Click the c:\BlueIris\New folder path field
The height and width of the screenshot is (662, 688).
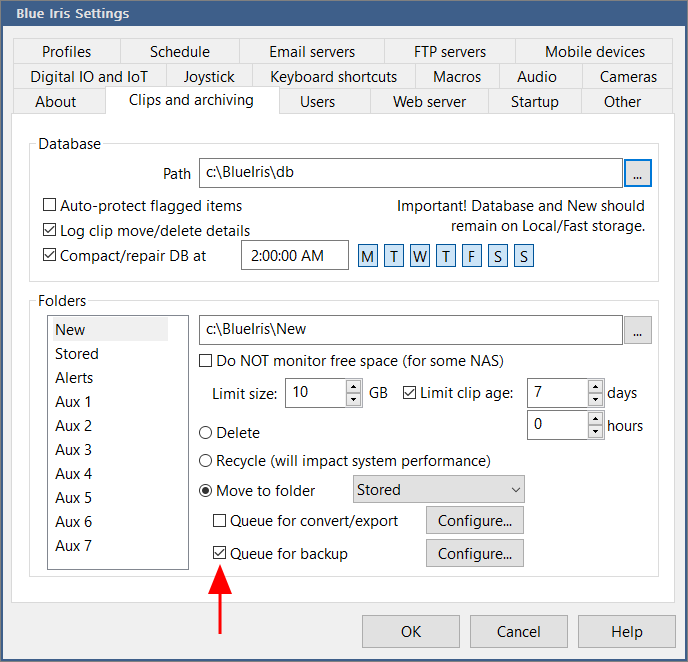[411, 329]
